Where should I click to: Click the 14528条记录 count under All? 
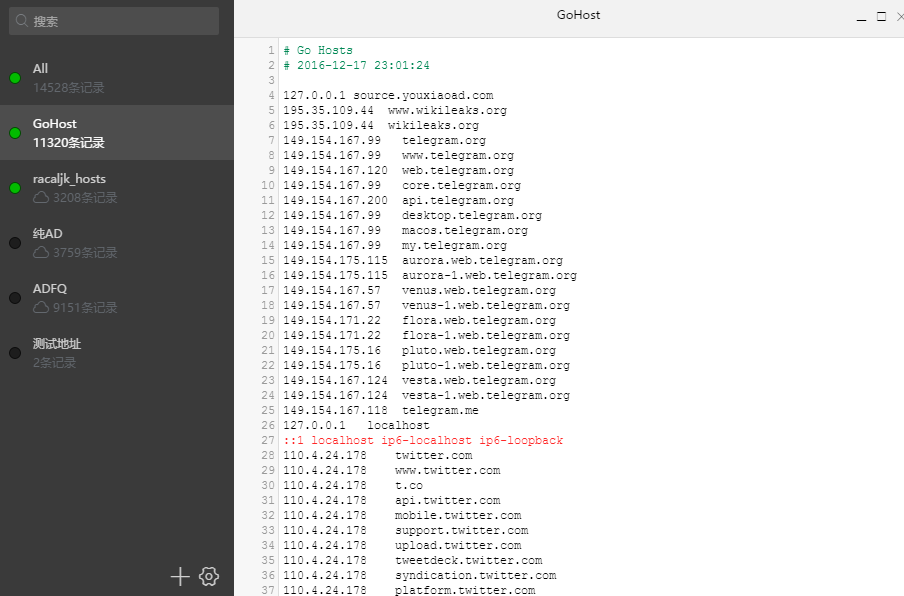tap(69, 88)
